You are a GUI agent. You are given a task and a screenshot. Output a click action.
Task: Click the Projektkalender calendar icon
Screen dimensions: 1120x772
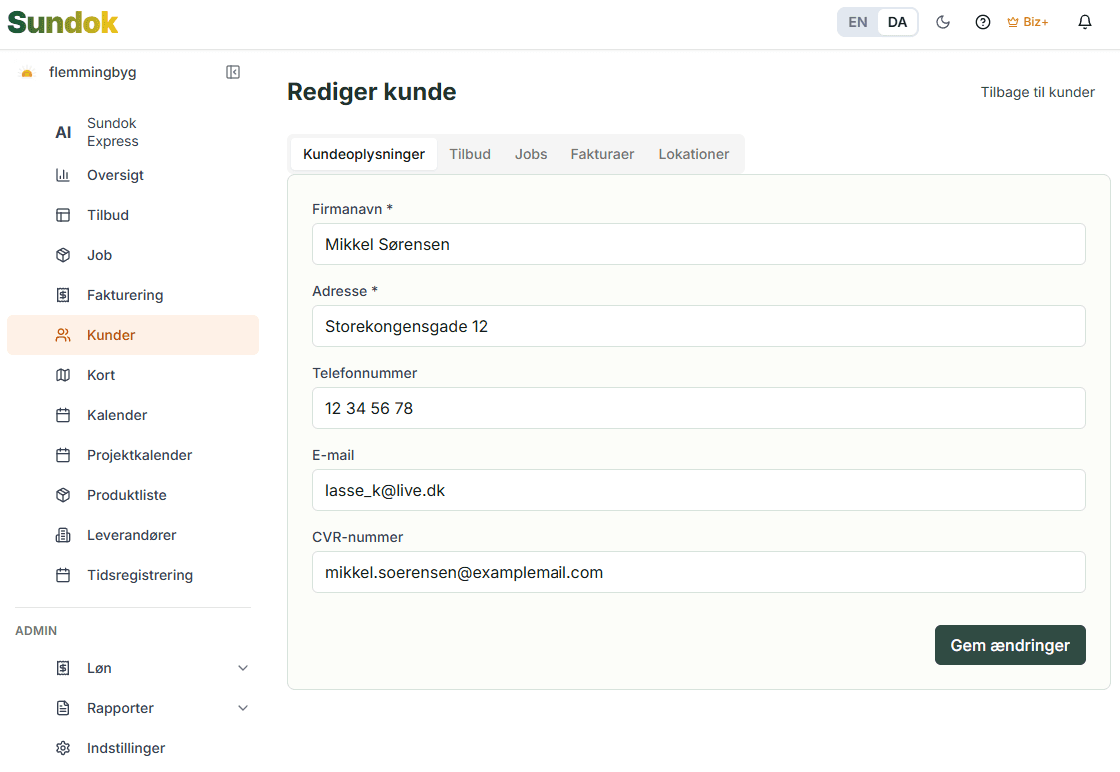[63, 455]
